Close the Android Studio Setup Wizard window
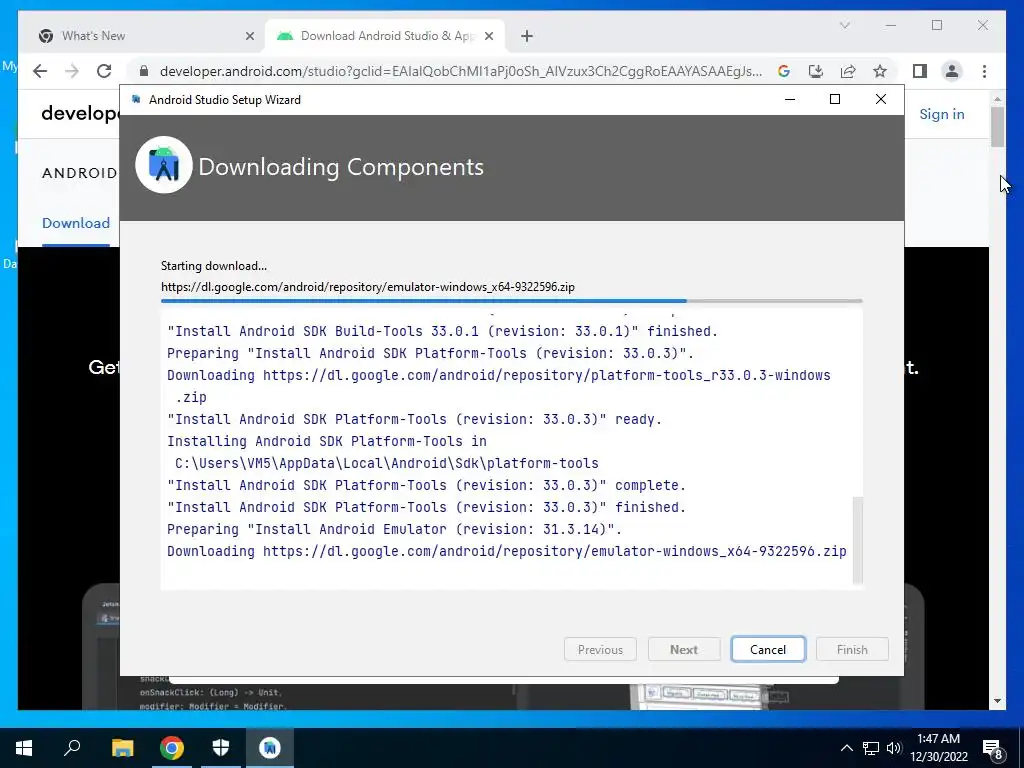The image size is (1024, 768). coord(880,99)
